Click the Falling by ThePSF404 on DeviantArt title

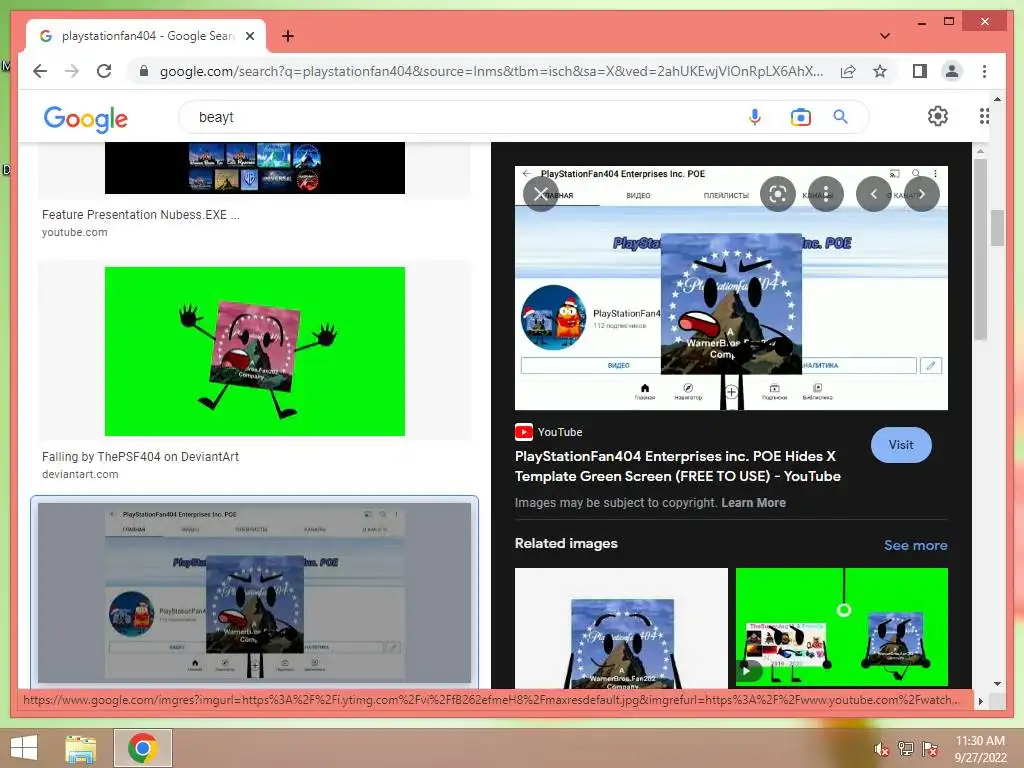[x=140, y=456]
